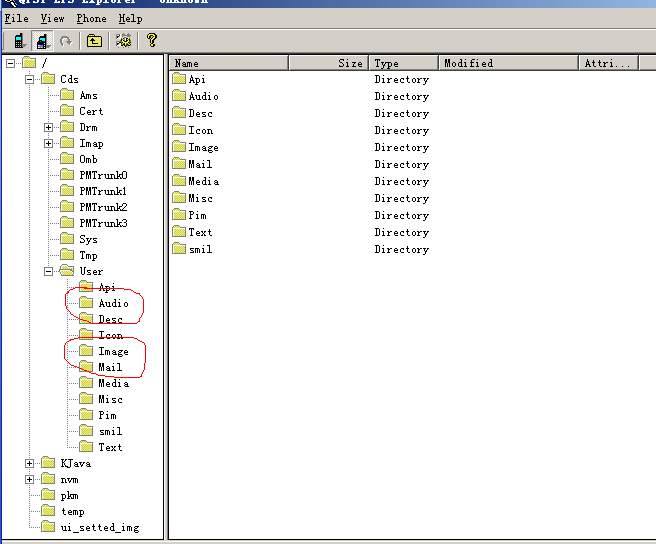Sort list by Modified column header
The height and width of the screenshot is (544, 656).
point(508,63)
